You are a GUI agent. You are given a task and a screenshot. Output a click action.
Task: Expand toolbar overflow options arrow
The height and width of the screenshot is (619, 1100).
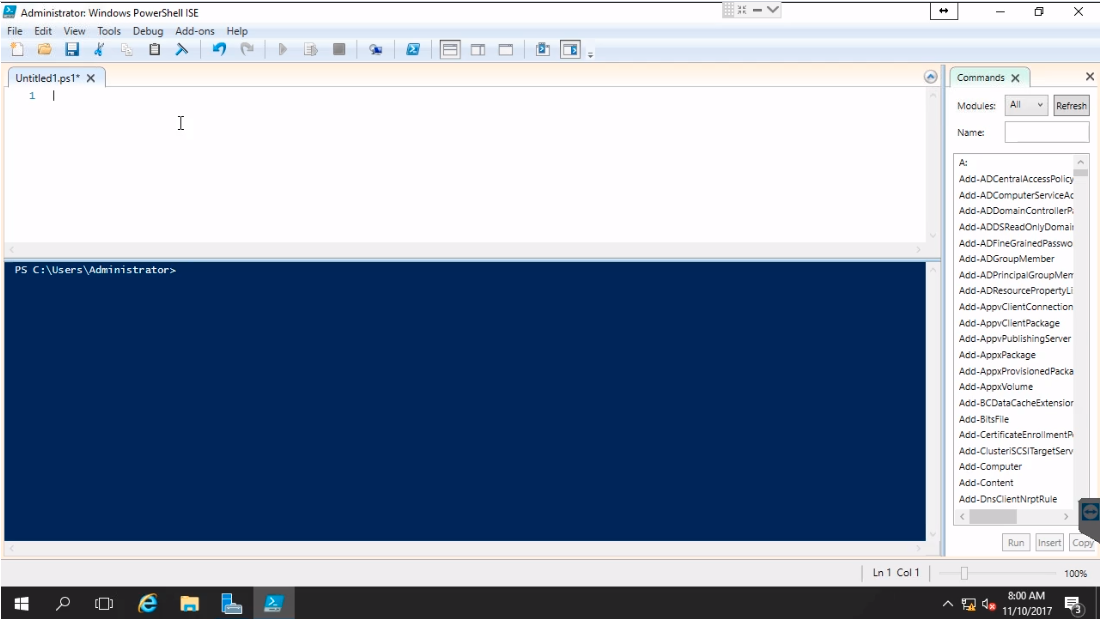click(591, 54)
